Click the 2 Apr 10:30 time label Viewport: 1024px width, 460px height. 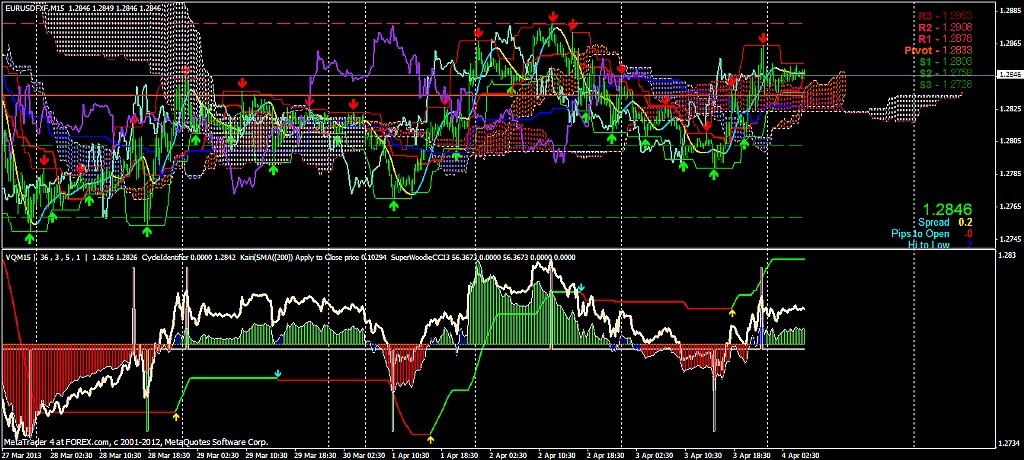(x=556, y=455)
